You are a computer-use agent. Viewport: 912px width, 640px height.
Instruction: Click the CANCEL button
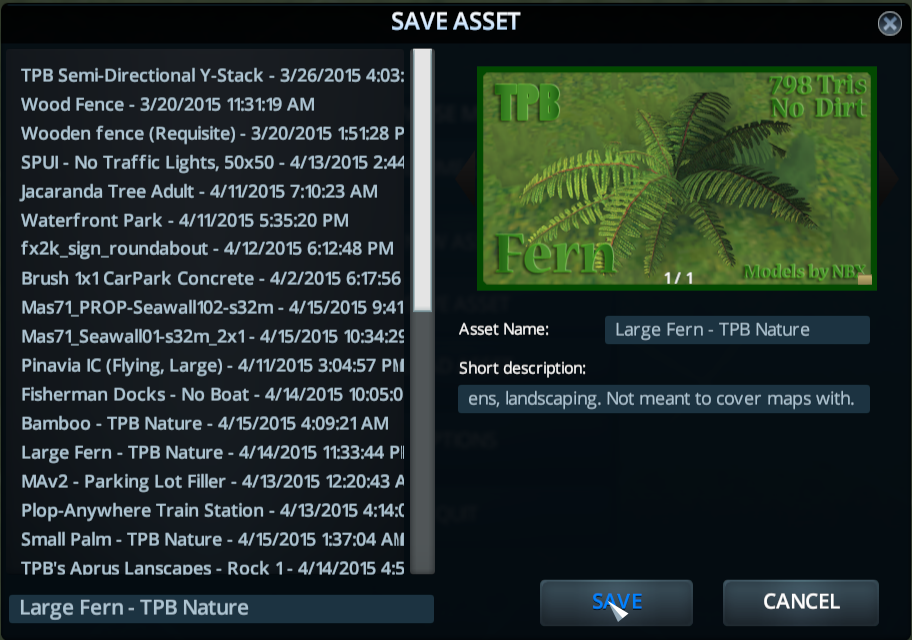pos(801,602)
